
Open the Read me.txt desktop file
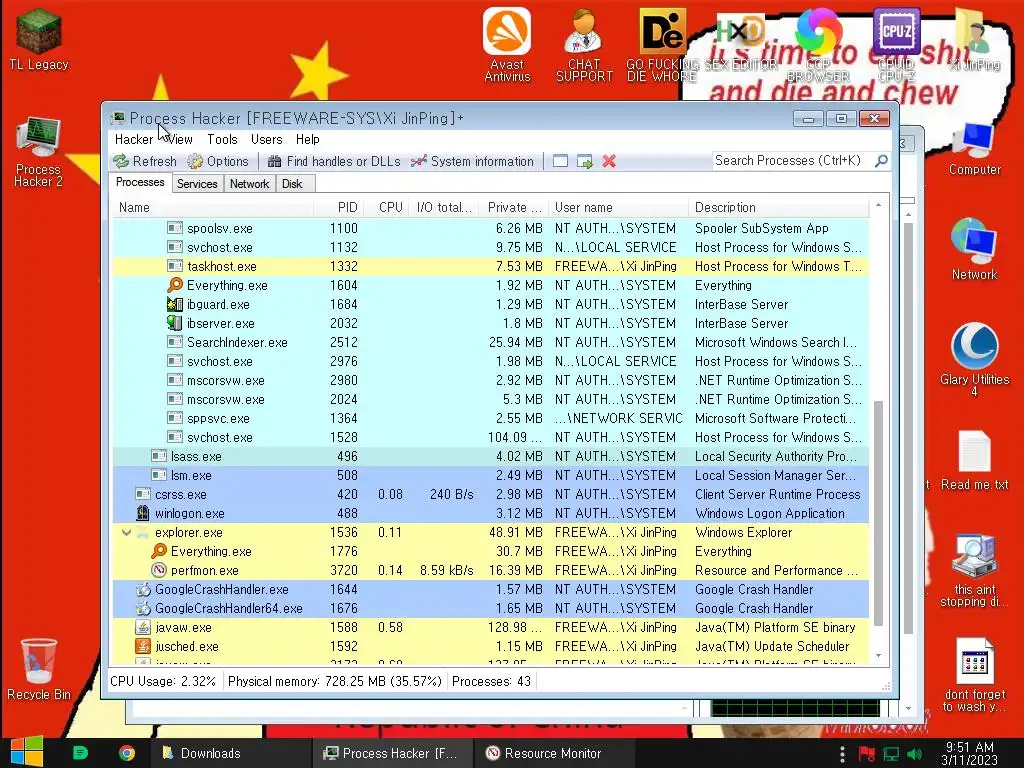point(974,460)
